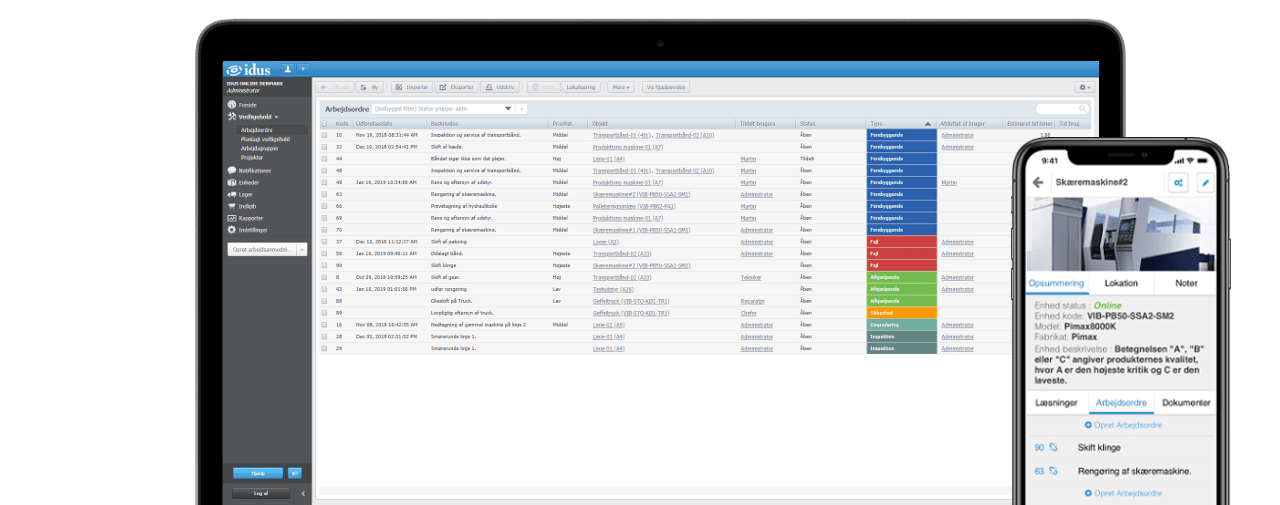Open the More dropdown in toolbar
1280x505 pixels.
tap(621, 87)
